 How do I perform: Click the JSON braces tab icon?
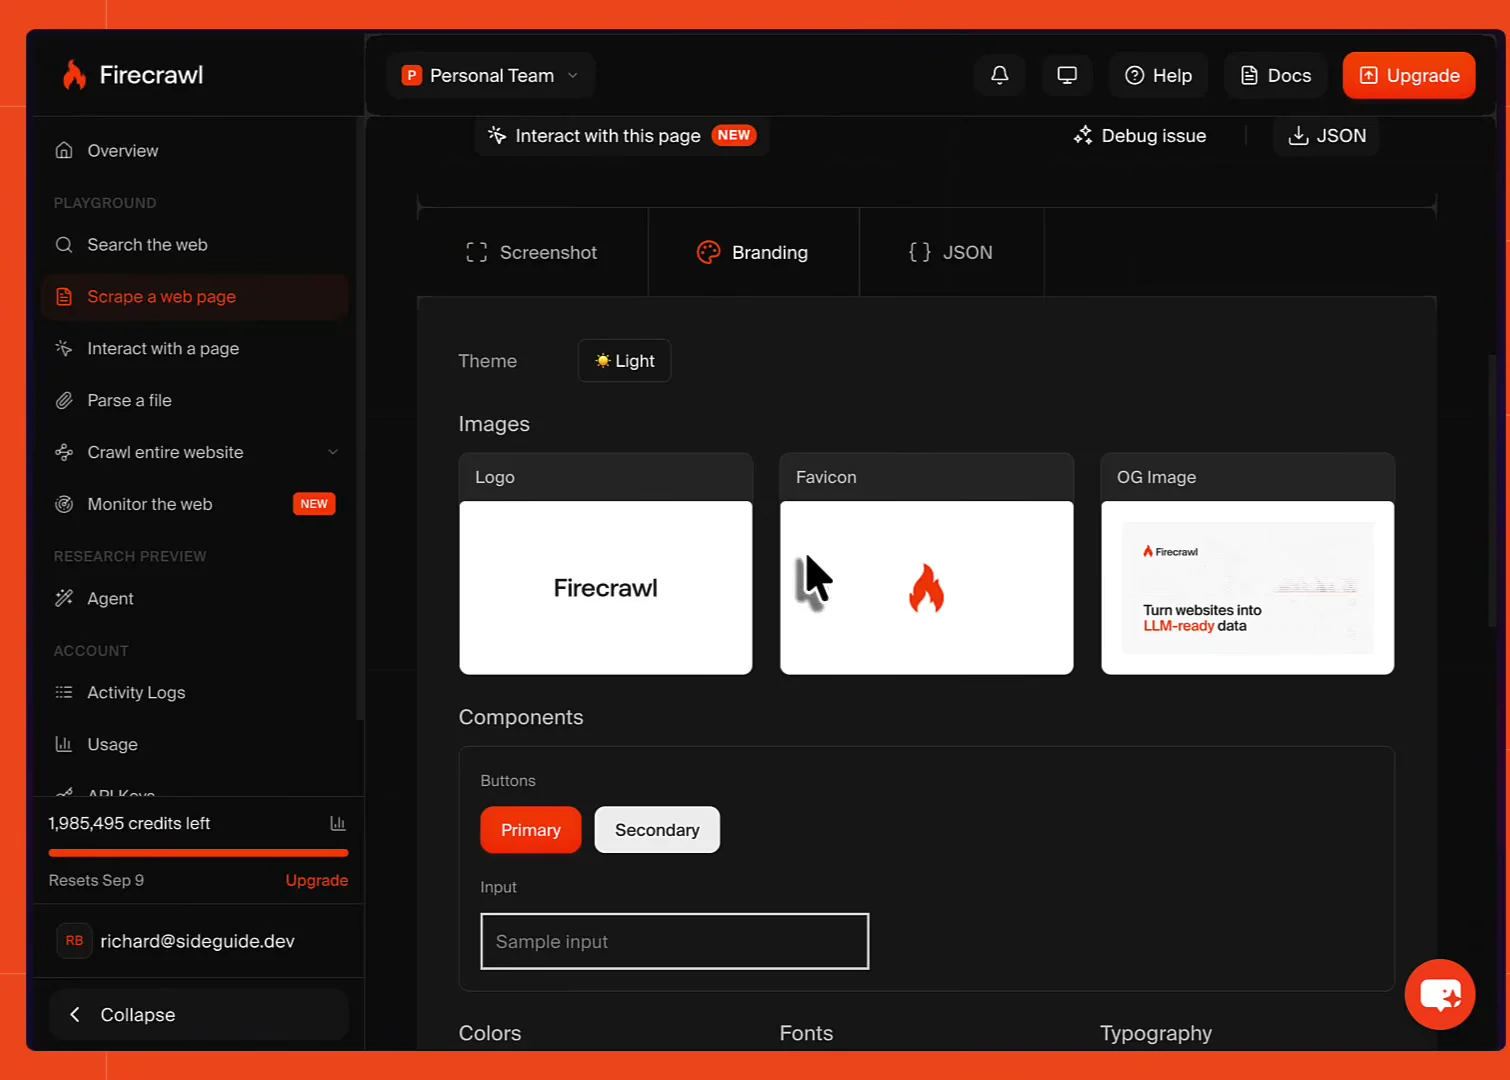tap(920, 253)
